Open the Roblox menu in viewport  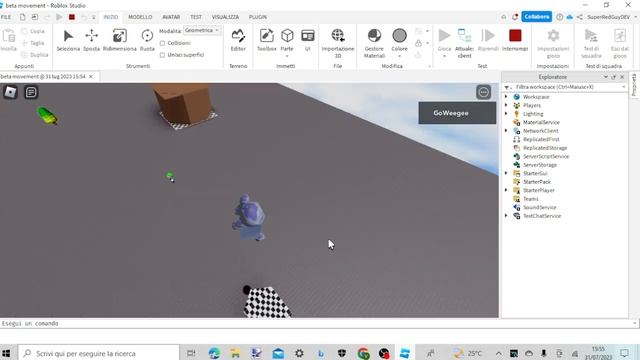(10, 92)
